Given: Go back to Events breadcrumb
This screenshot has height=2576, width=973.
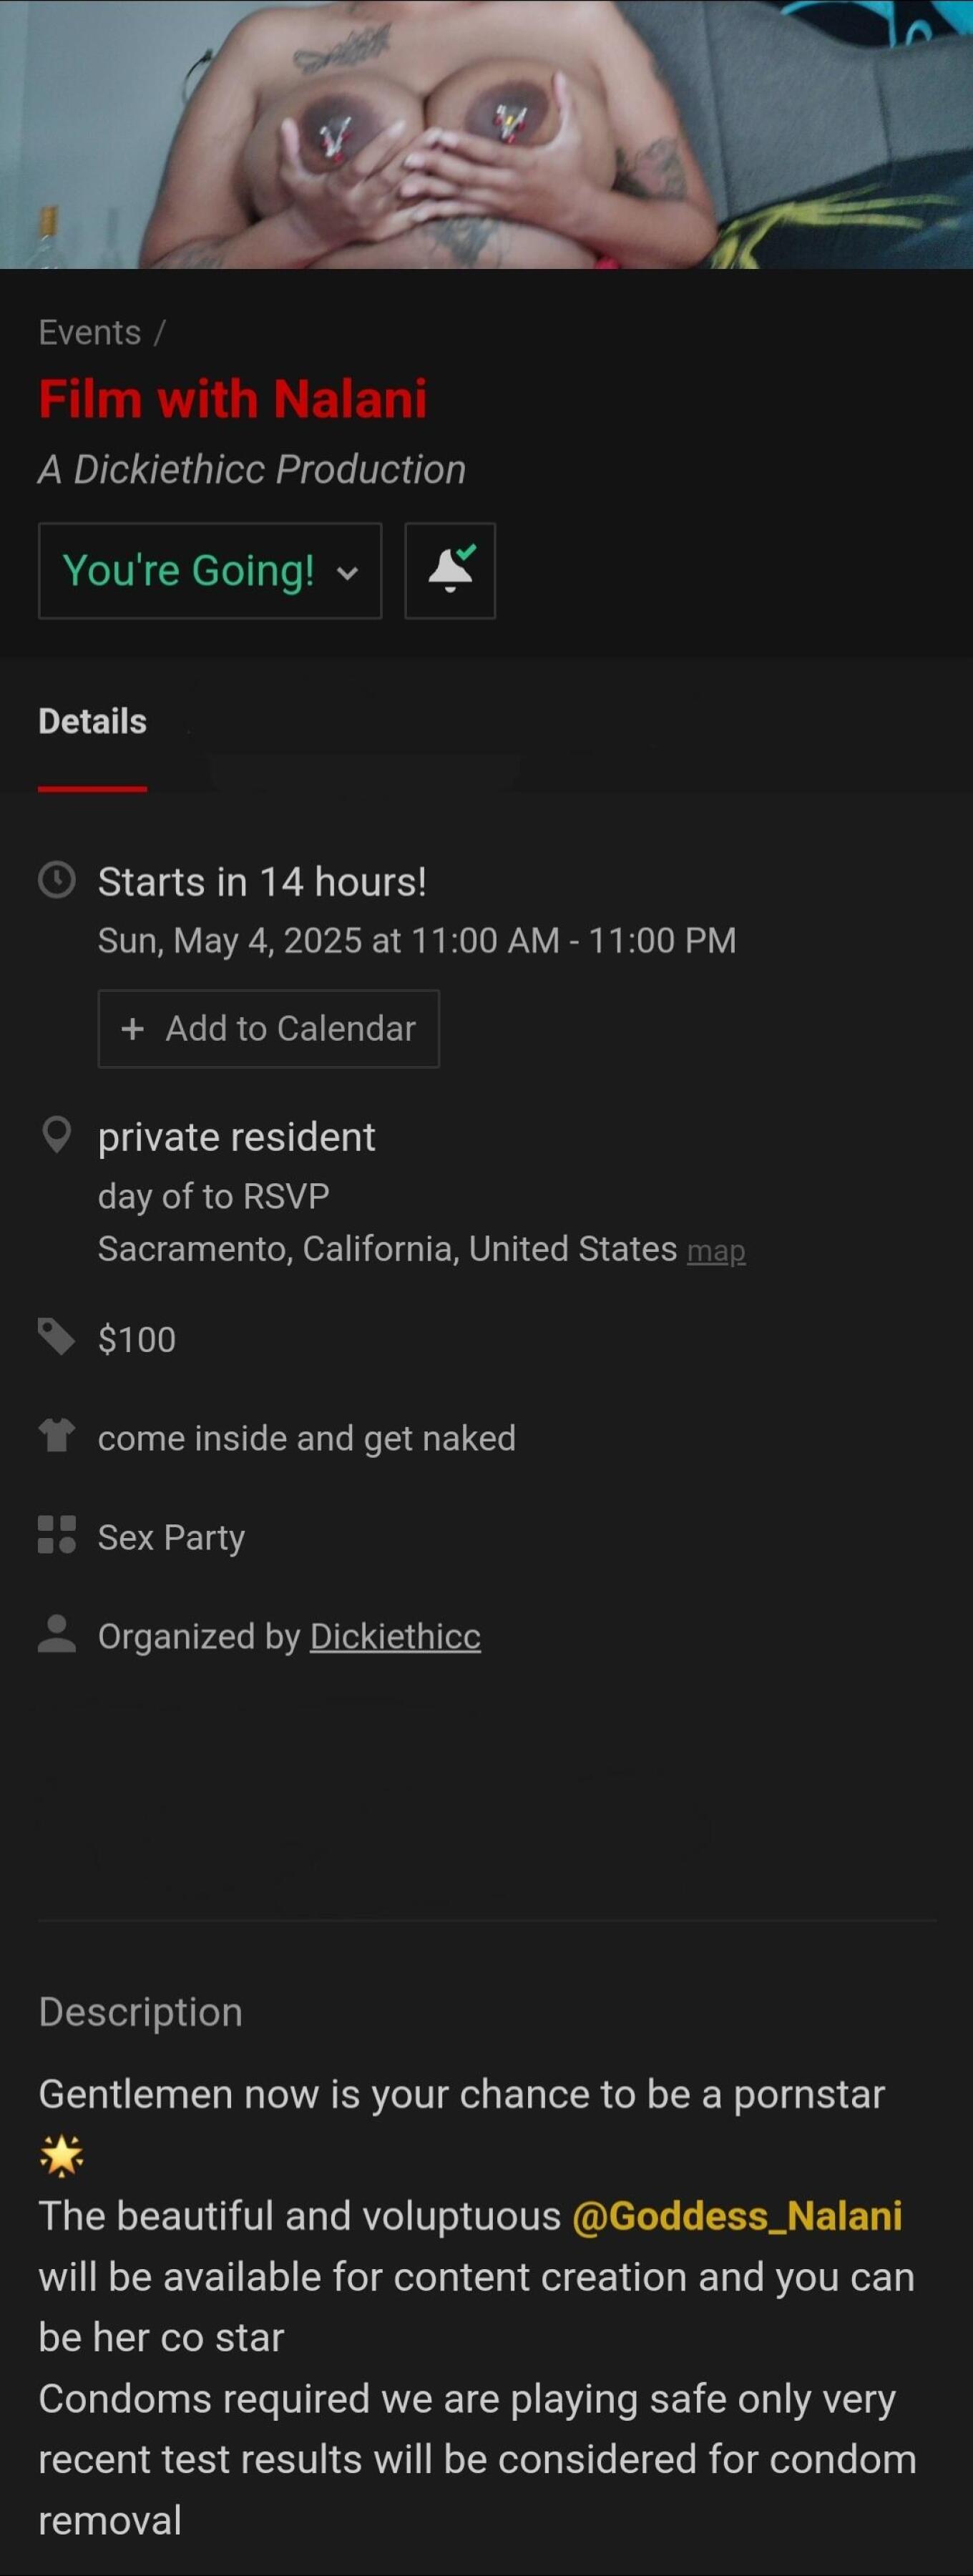Looking at the screenshot, I should [x=90, y=332].
